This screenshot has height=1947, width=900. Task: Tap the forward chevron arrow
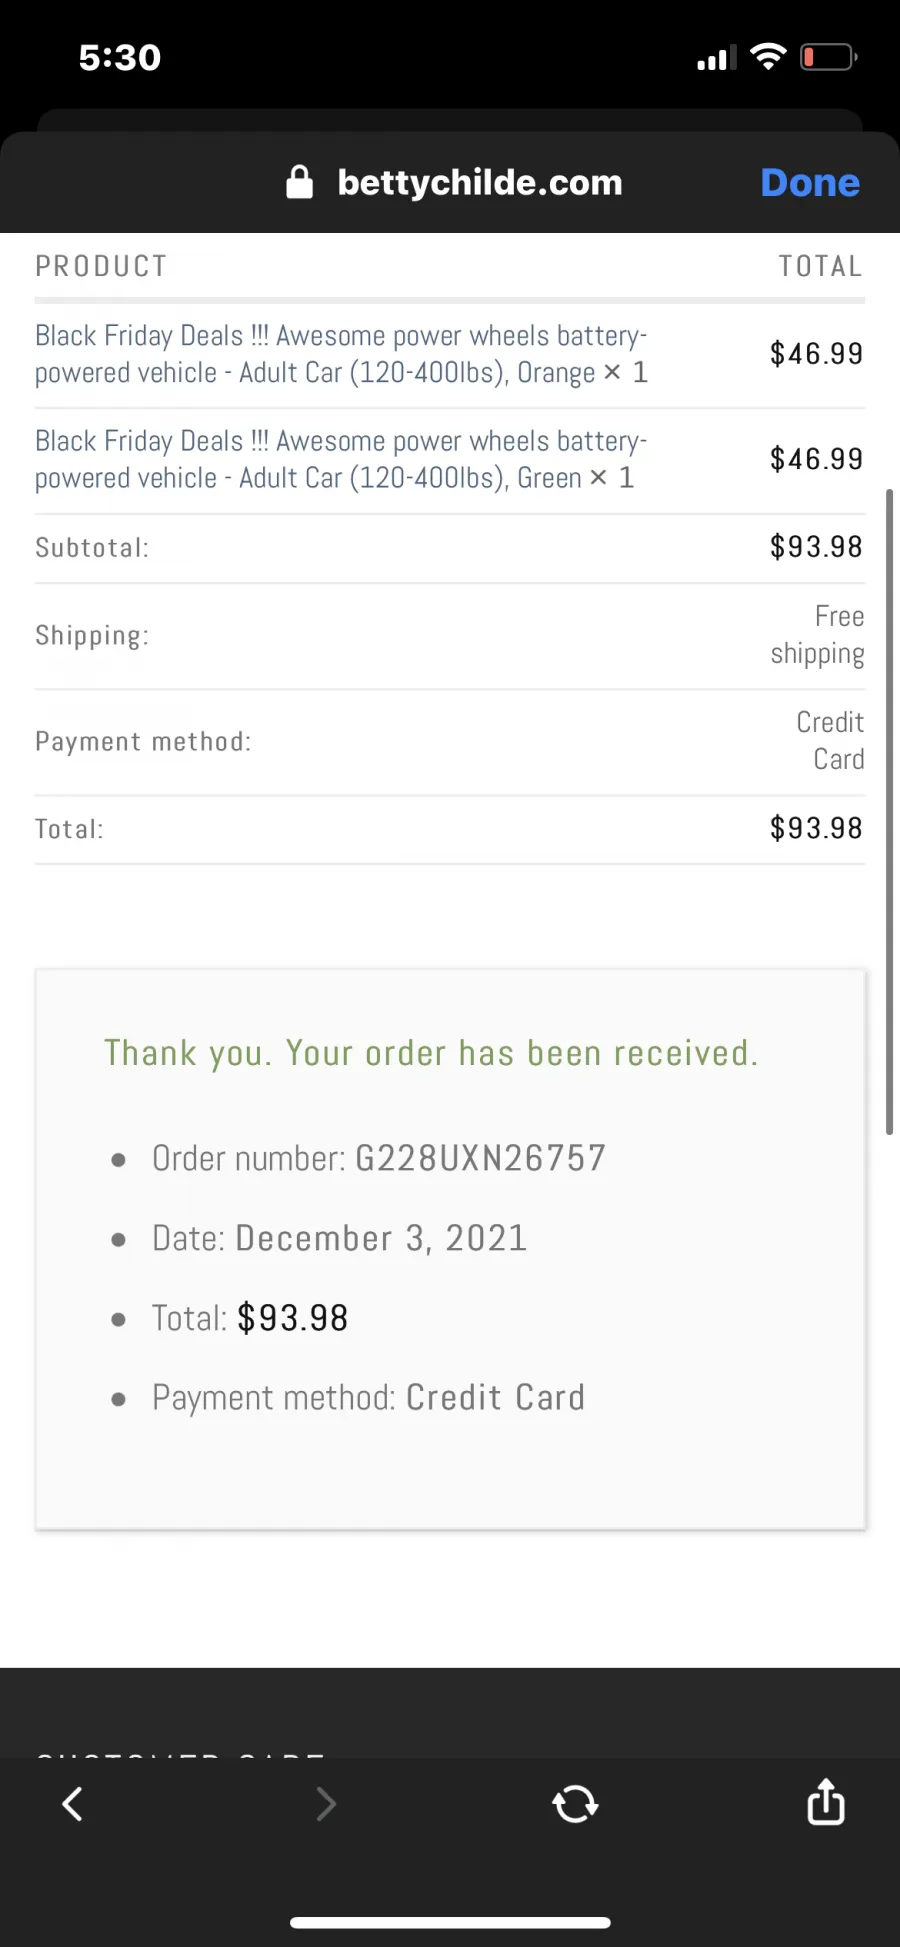click(x=326, y=1804)
